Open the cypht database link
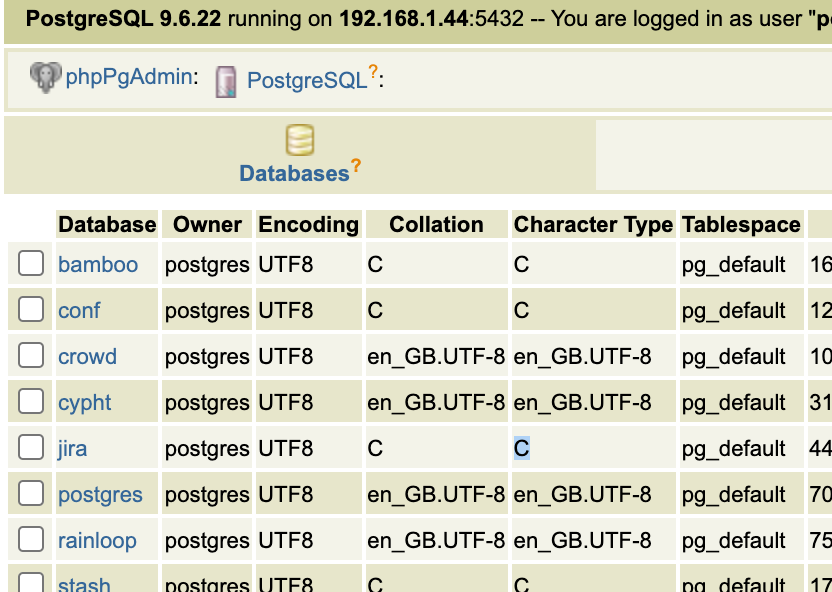Viewport: 832px width, 592px height. [84, 402]
